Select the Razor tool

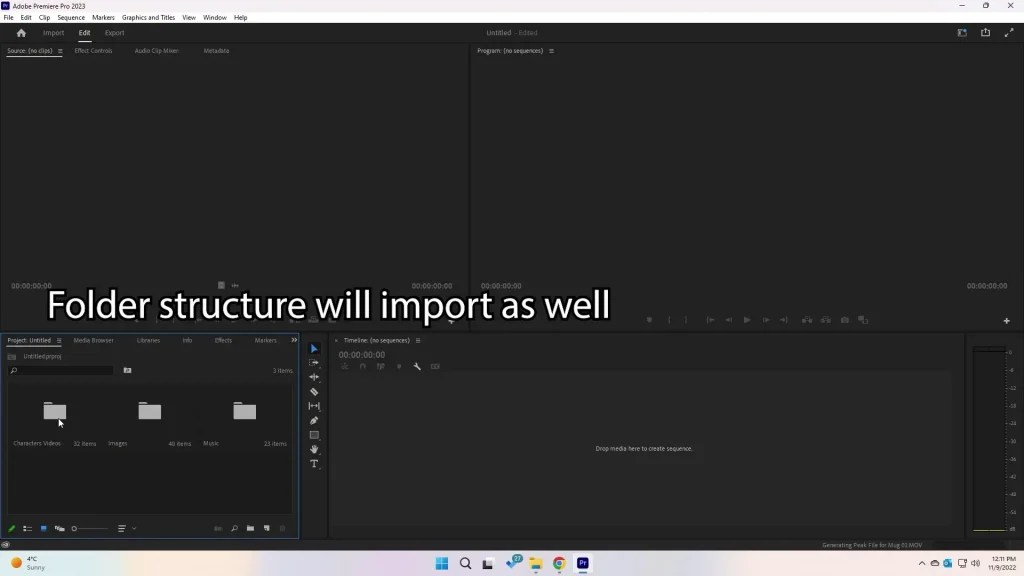click(x=313, y=391)
